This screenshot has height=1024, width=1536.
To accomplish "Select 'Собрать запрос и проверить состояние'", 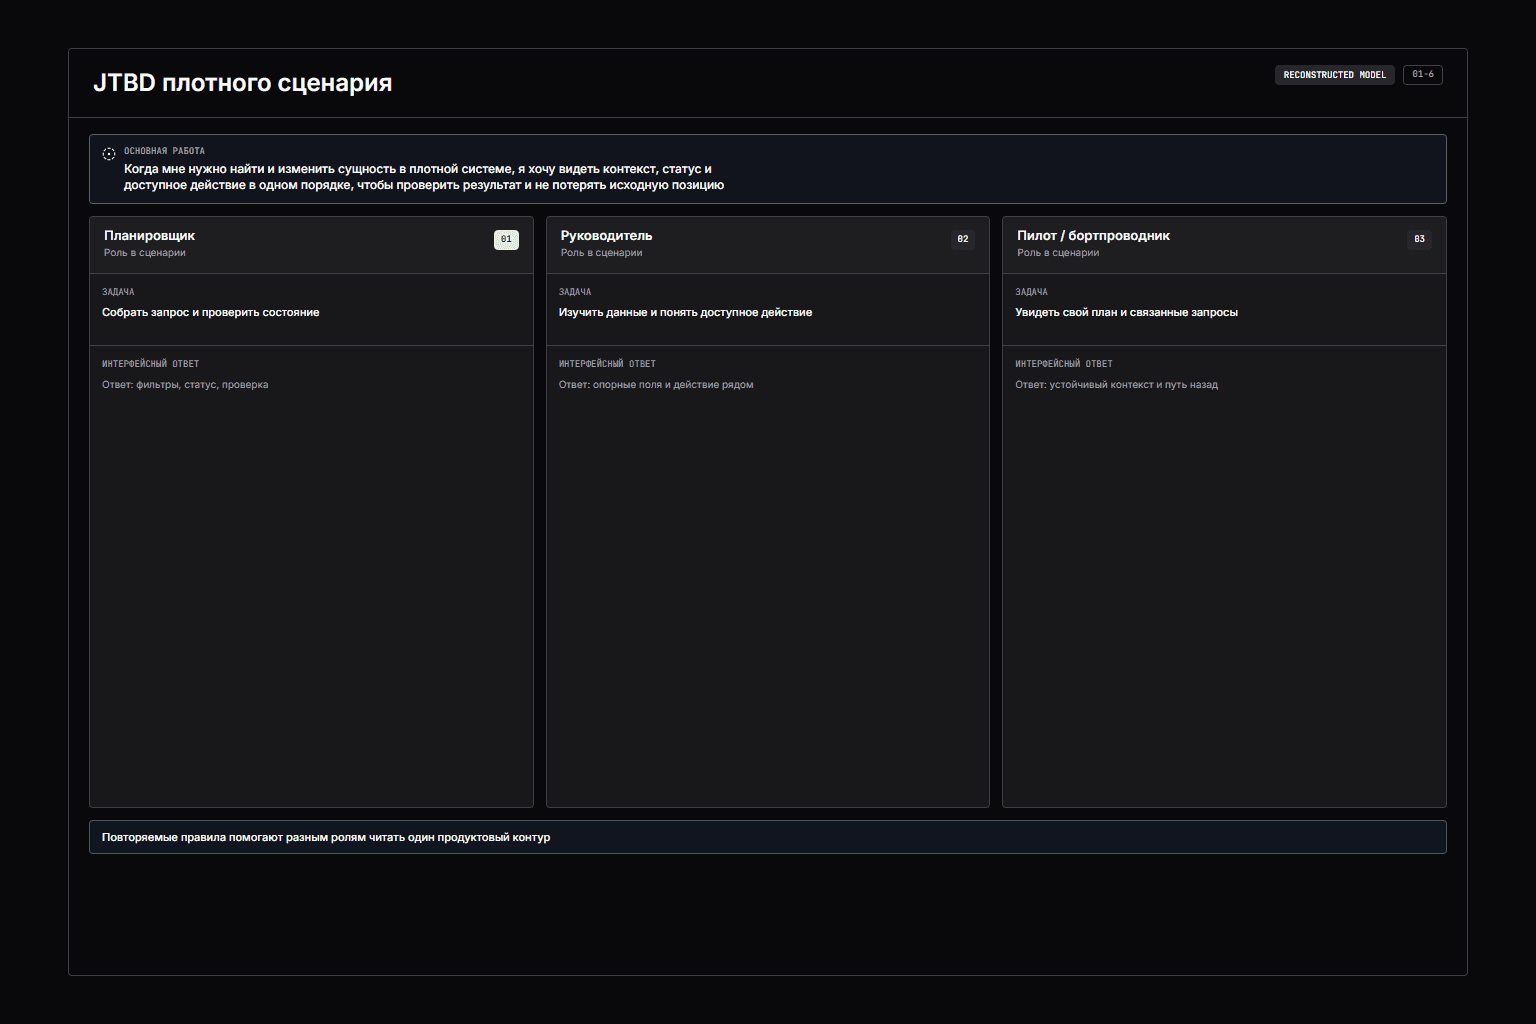I will tap(211, 313).
